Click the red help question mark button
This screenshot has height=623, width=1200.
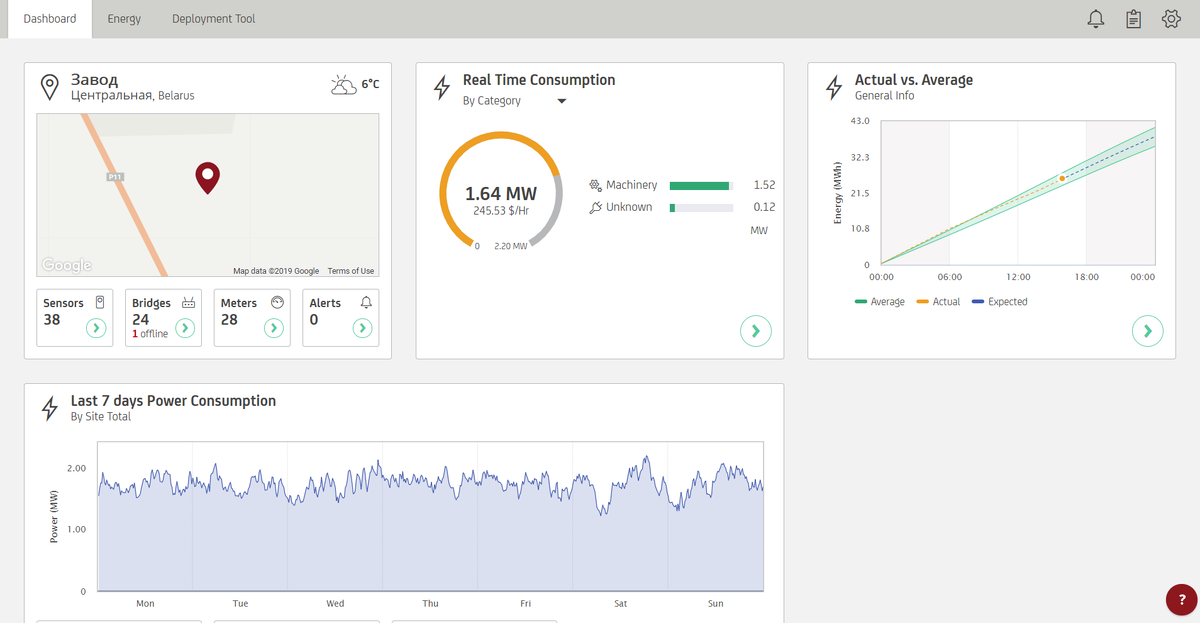point(1182,599)
